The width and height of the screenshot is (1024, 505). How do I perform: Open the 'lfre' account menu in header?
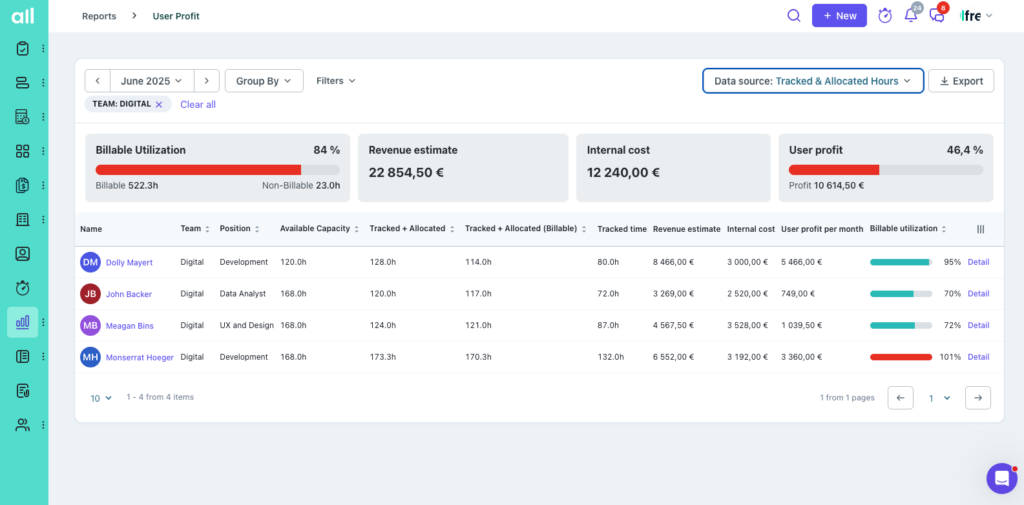976,16
